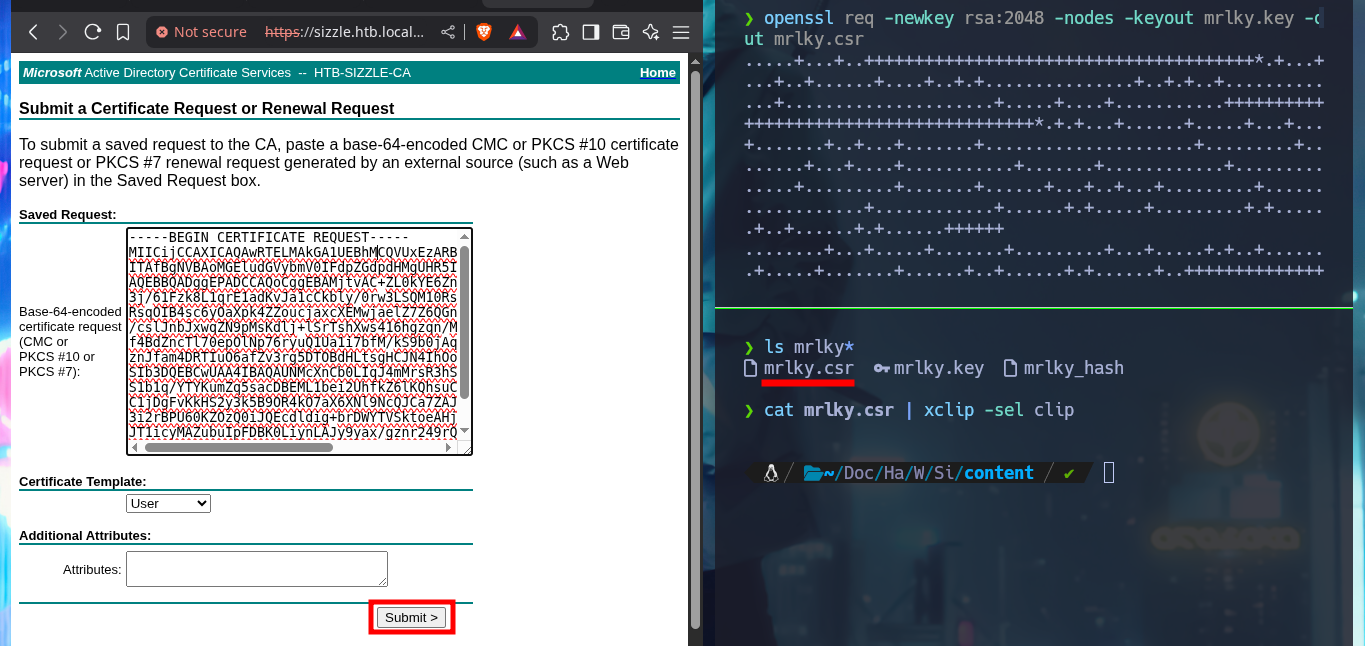Screen dimensions: 1365x646
Task: Focus the Attributes text box
Action: (x=257, y=569)
